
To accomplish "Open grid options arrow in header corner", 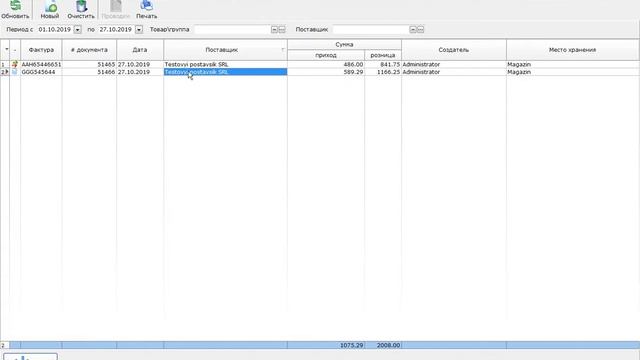I will pyautogui.click(x=7, y=49).
